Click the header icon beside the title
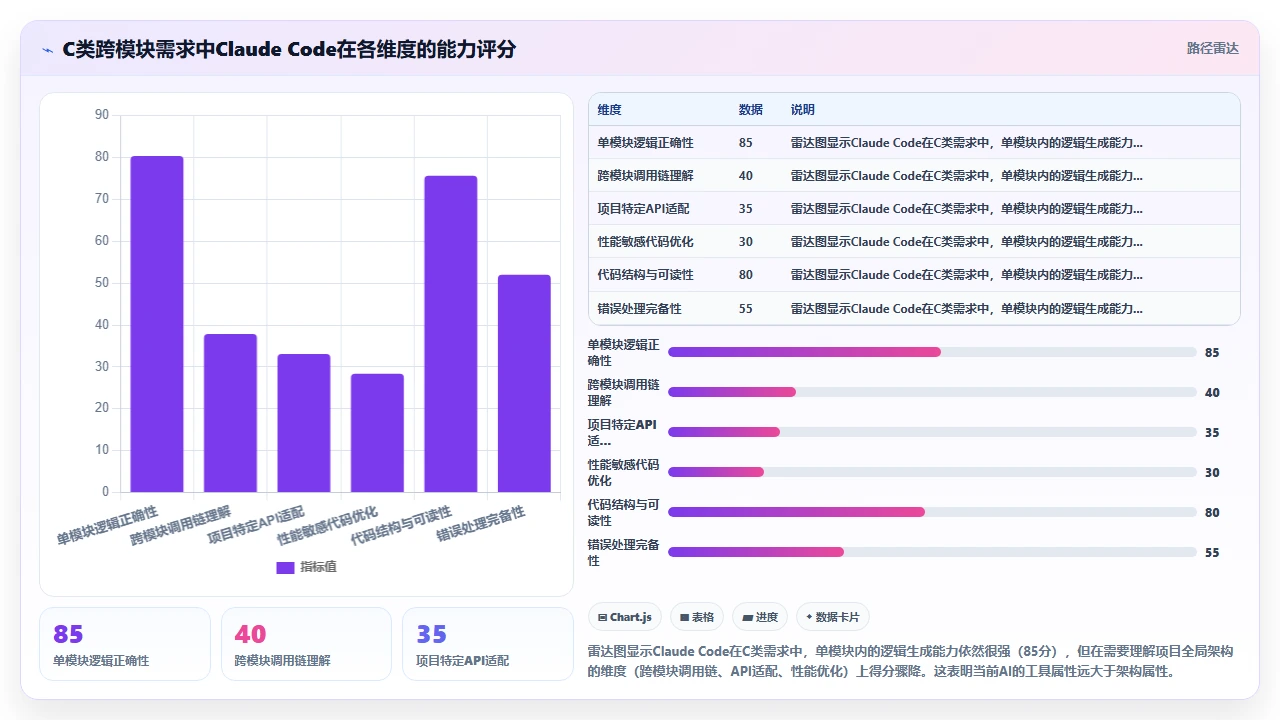The height and width of the screenshot is (720, 1280). [47, 49]
